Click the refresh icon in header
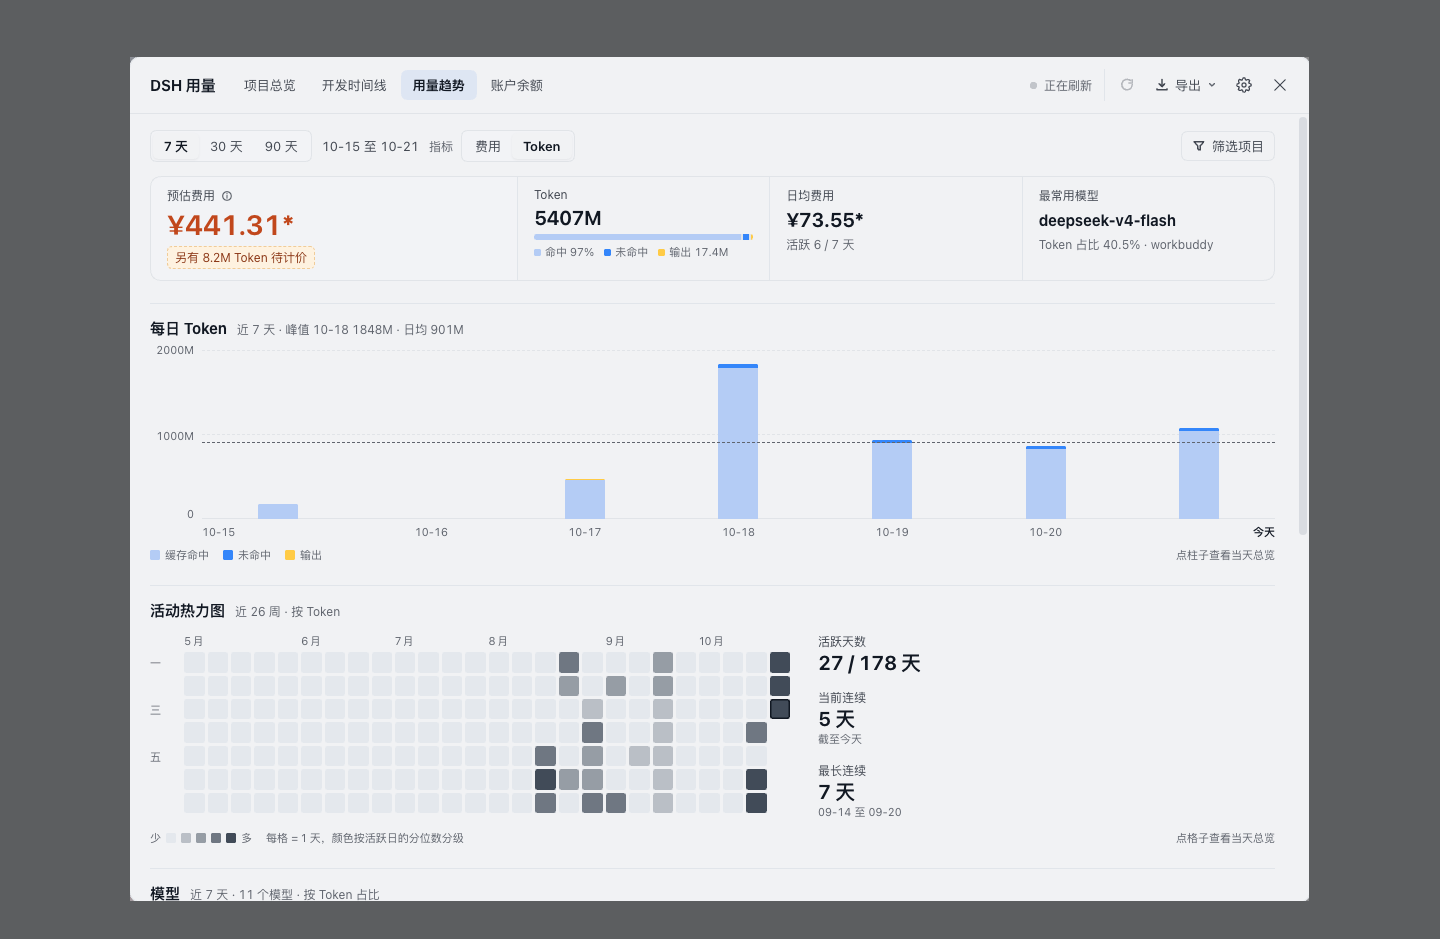The height and width of the screenshot is (939, 1440). 1127,85
